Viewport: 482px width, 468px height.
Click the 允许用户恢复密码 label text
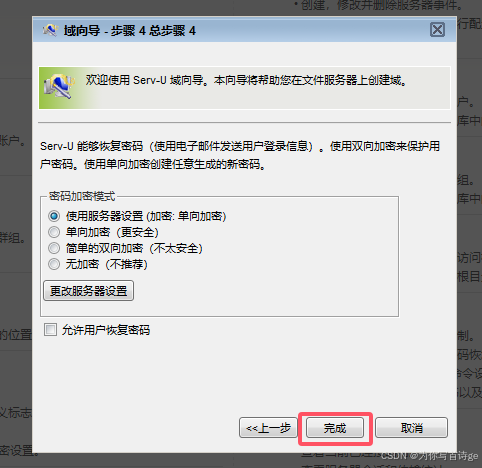[x=106, y=330]
